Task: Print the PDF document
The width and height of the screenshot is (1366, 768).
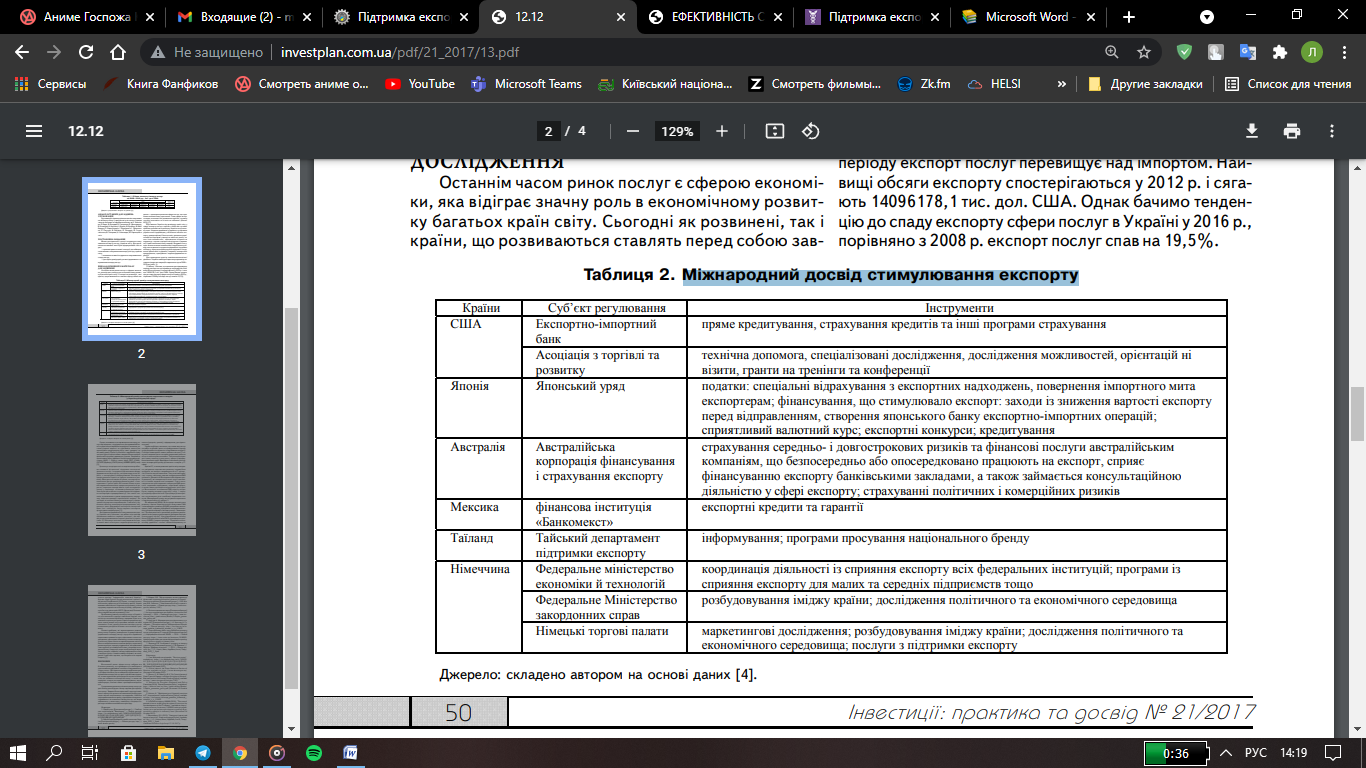Action: [1292, 131]
